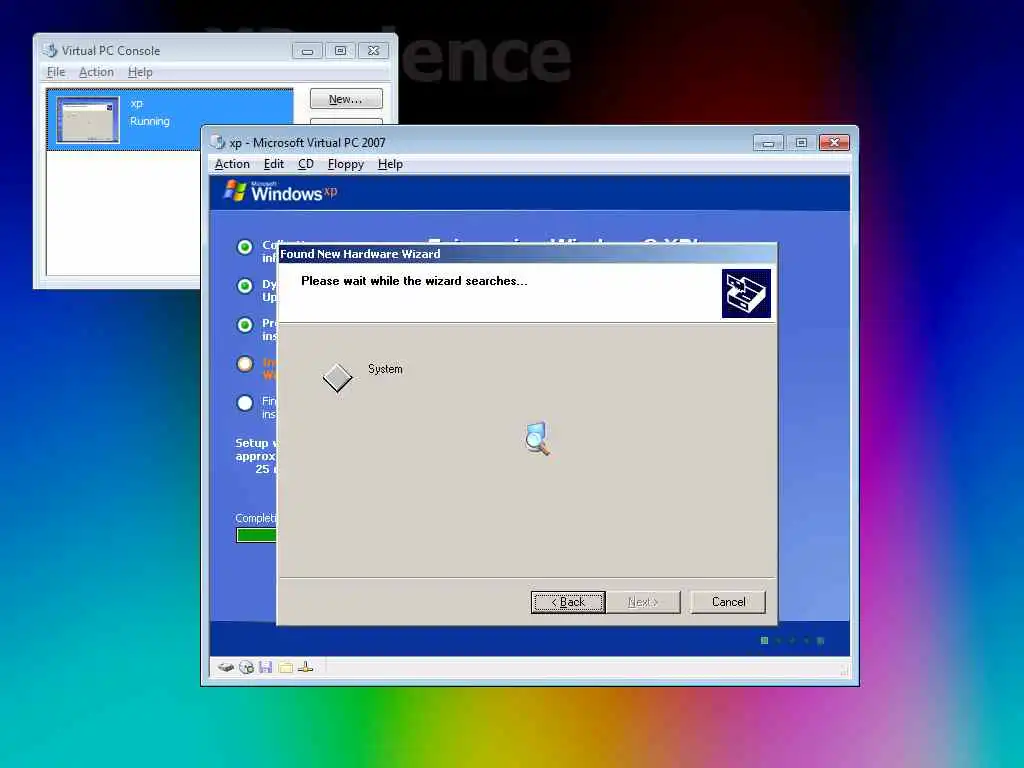Click the green setup progress bar
The height and width of the screenshot is (768, 1024).
point(257,535)
